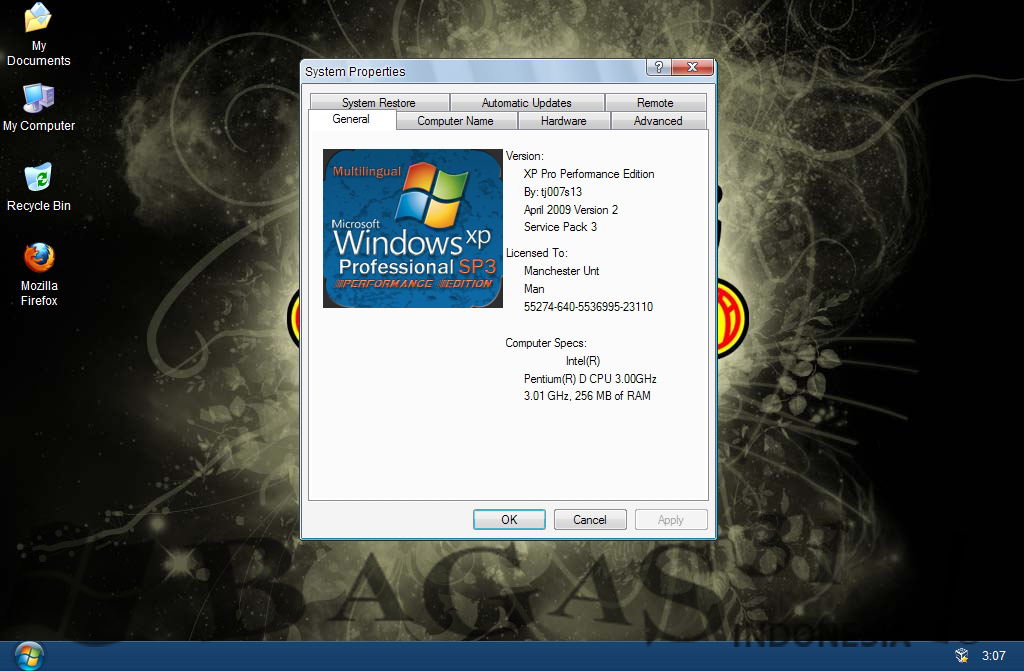The image size is (1024, 671).
Task: Open the Remote tab
Action: 655,103
